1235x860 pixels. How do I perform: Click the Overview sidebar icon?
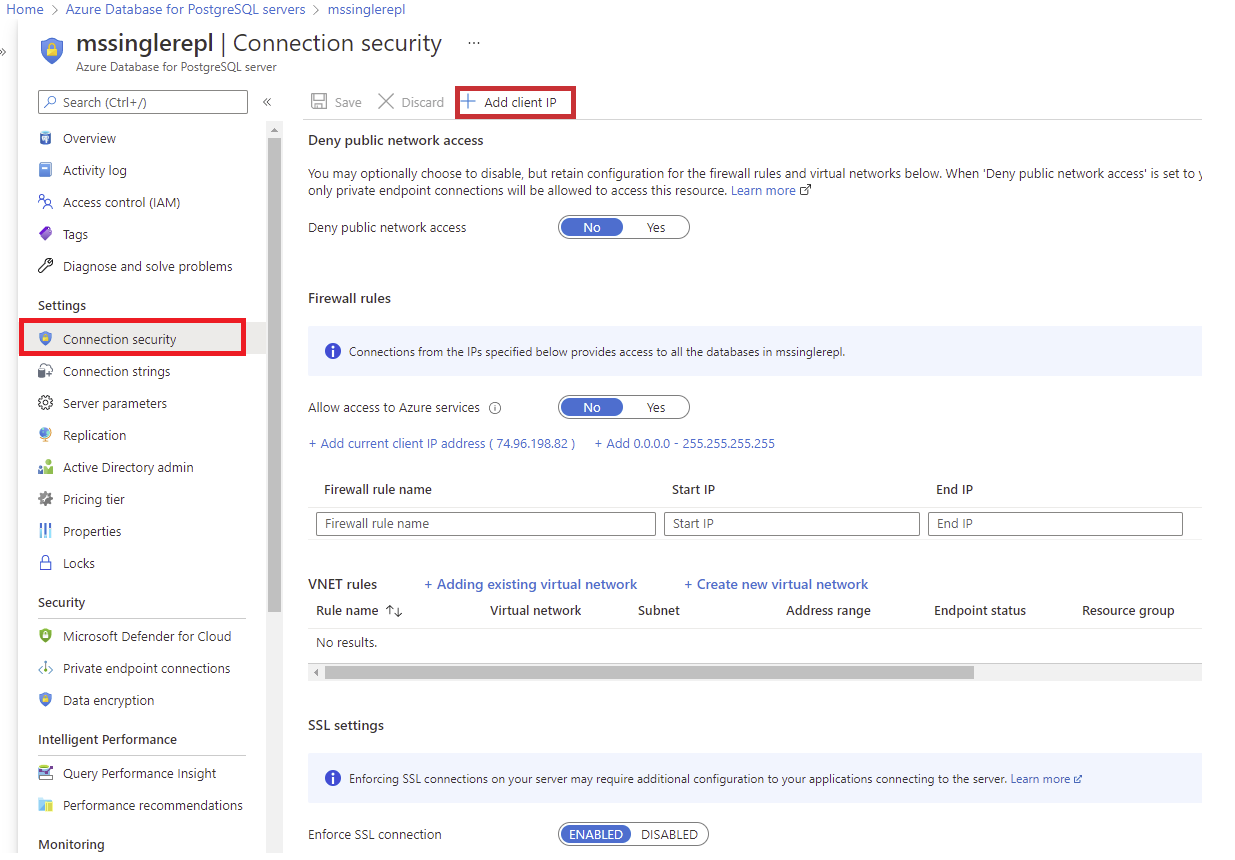point(45,138)
